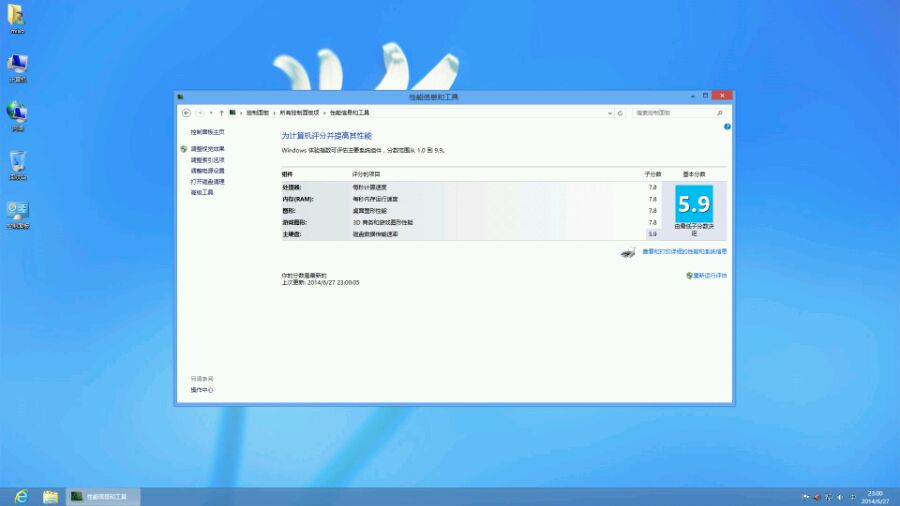Close the performance tools window
The height and width of the screenshot is (506, 900).
722,95
